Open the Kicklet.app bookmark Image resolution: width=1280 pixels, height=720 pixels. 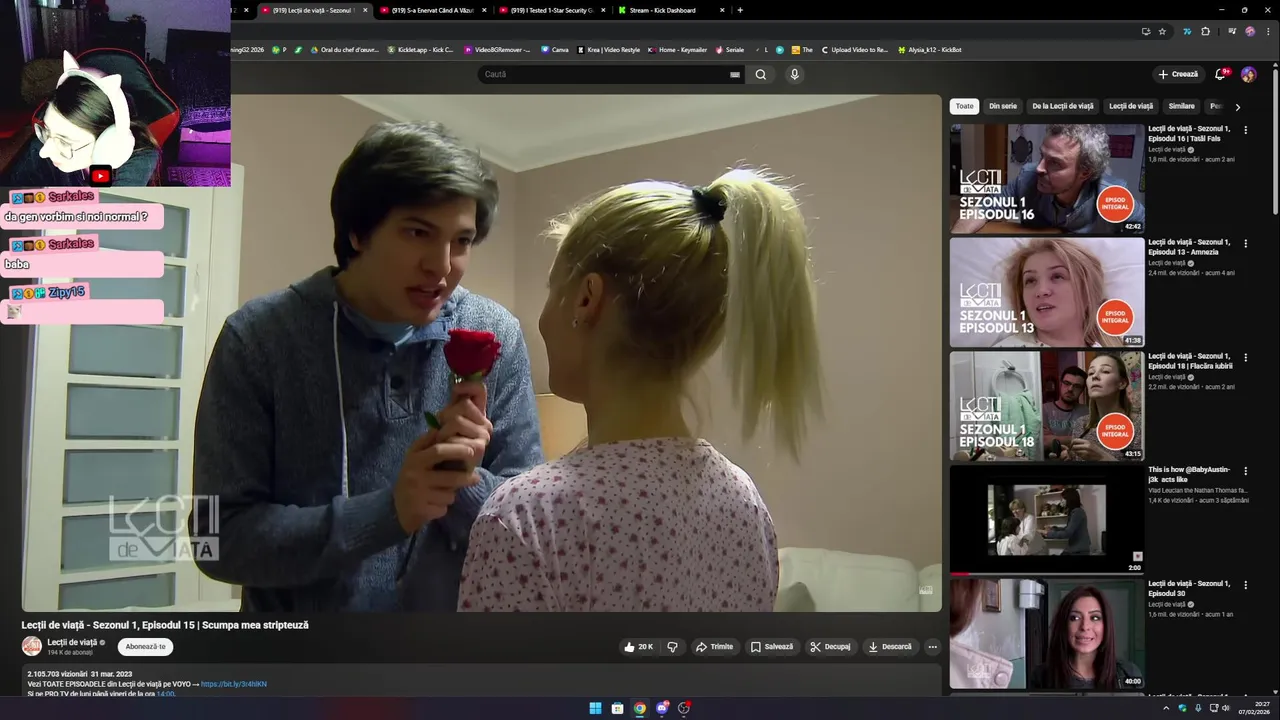pyautogui.click(x=420, y=49)
